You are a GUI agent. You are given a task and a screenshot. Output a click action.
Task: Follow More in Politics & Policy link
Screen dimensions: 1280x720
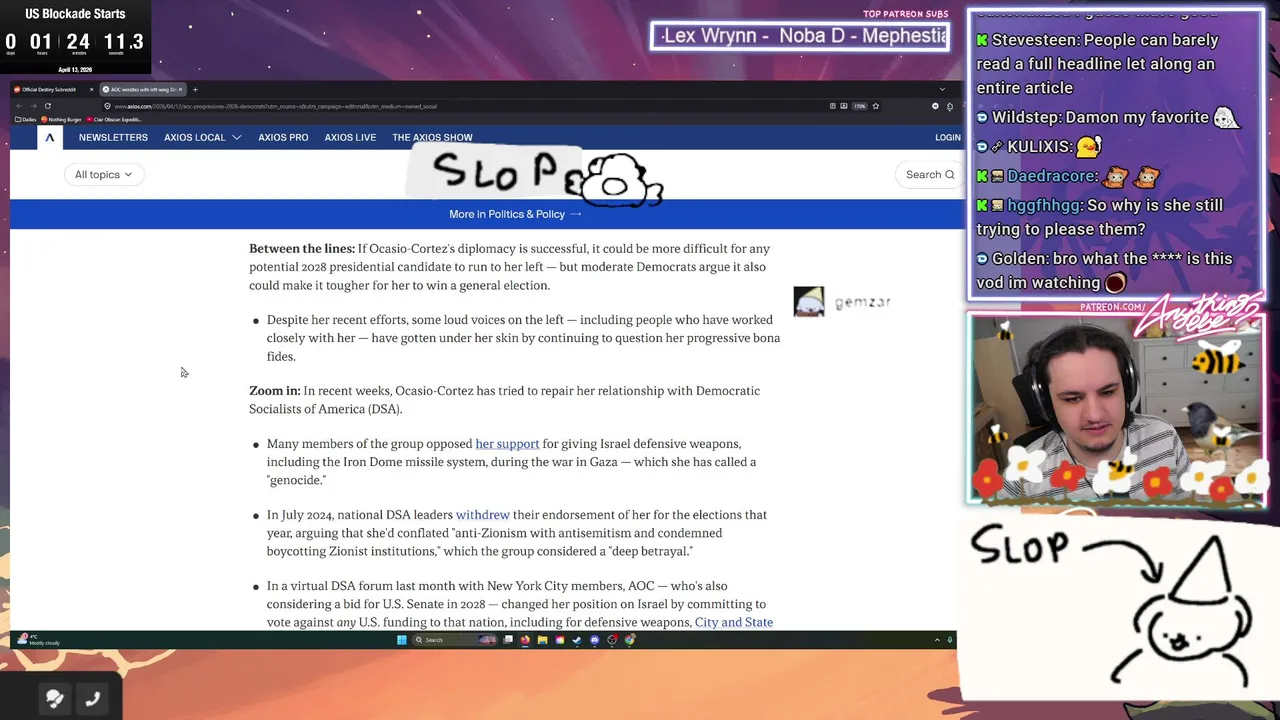tap(515, 214)
